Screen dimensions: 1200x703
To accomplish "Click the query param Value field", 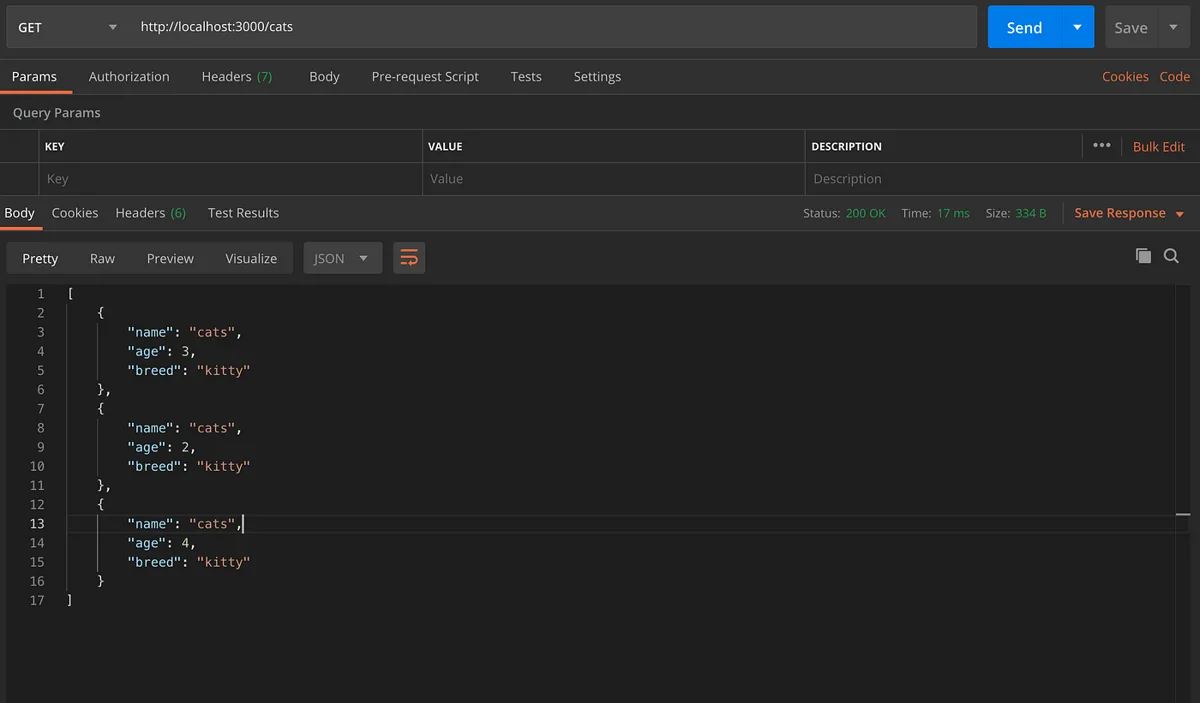I will click(x=613, y=179).
